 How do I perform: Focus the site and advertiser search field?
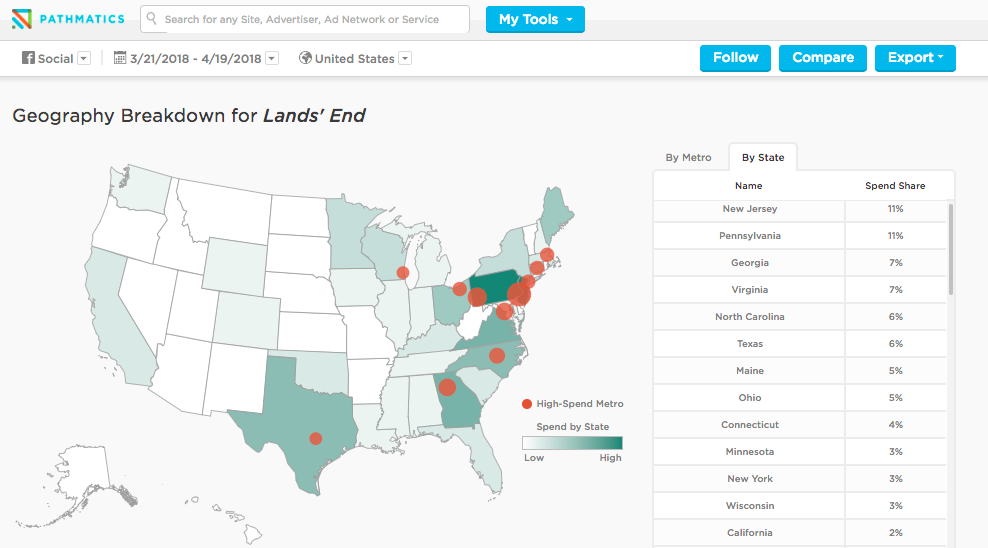(x=312, y=19)
